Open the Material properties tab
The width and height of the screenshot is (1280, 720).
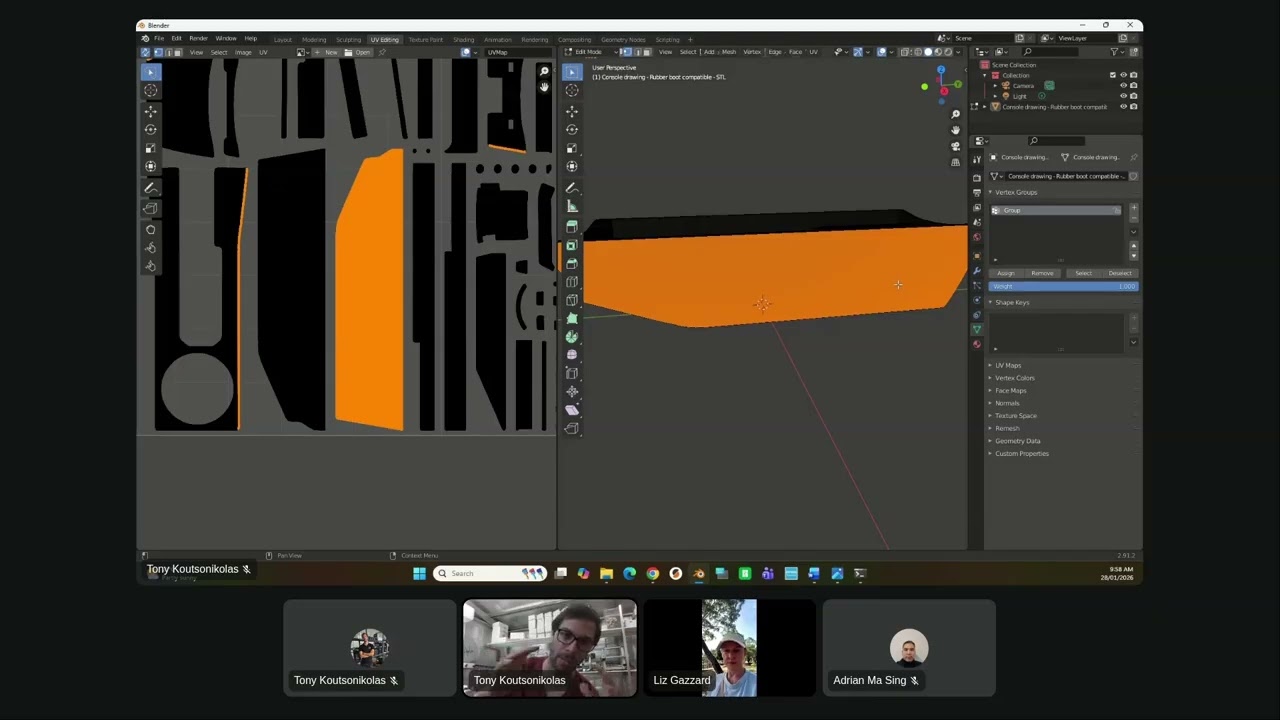coord(977,344)
